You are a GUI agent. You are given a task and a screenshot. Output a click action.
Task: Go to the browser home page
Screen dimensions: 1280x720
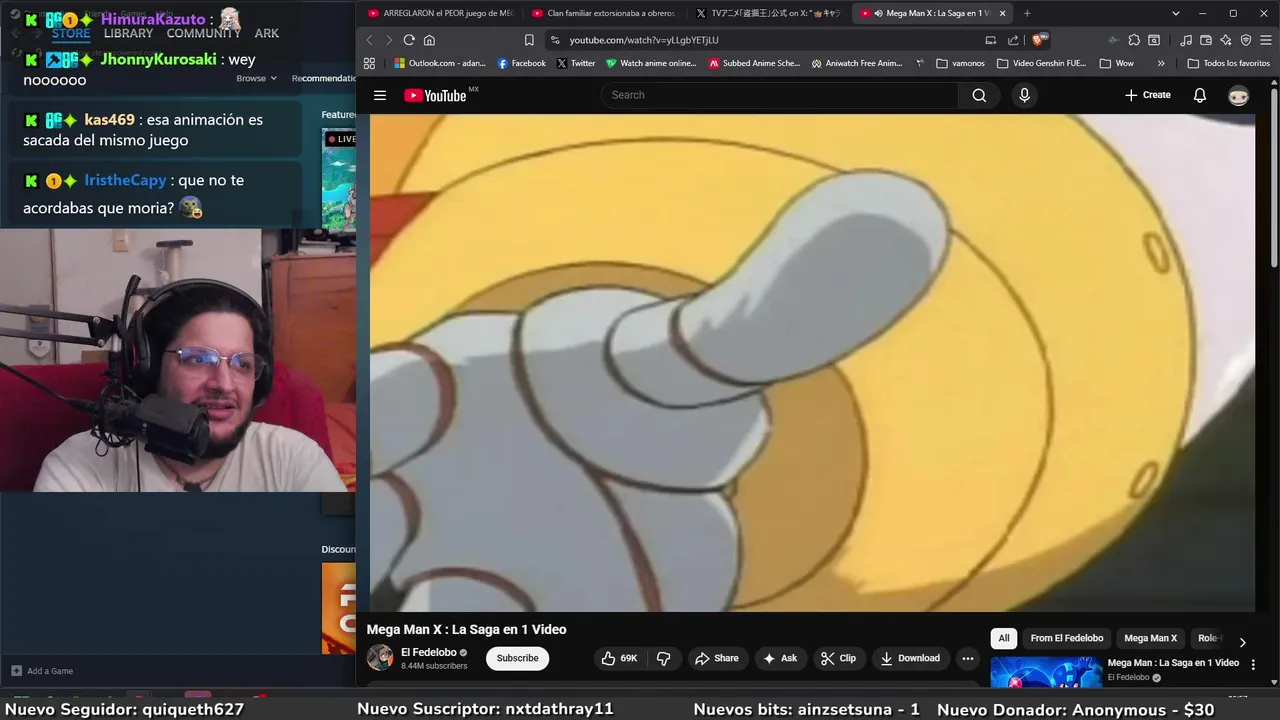click(x=429, y=40)
